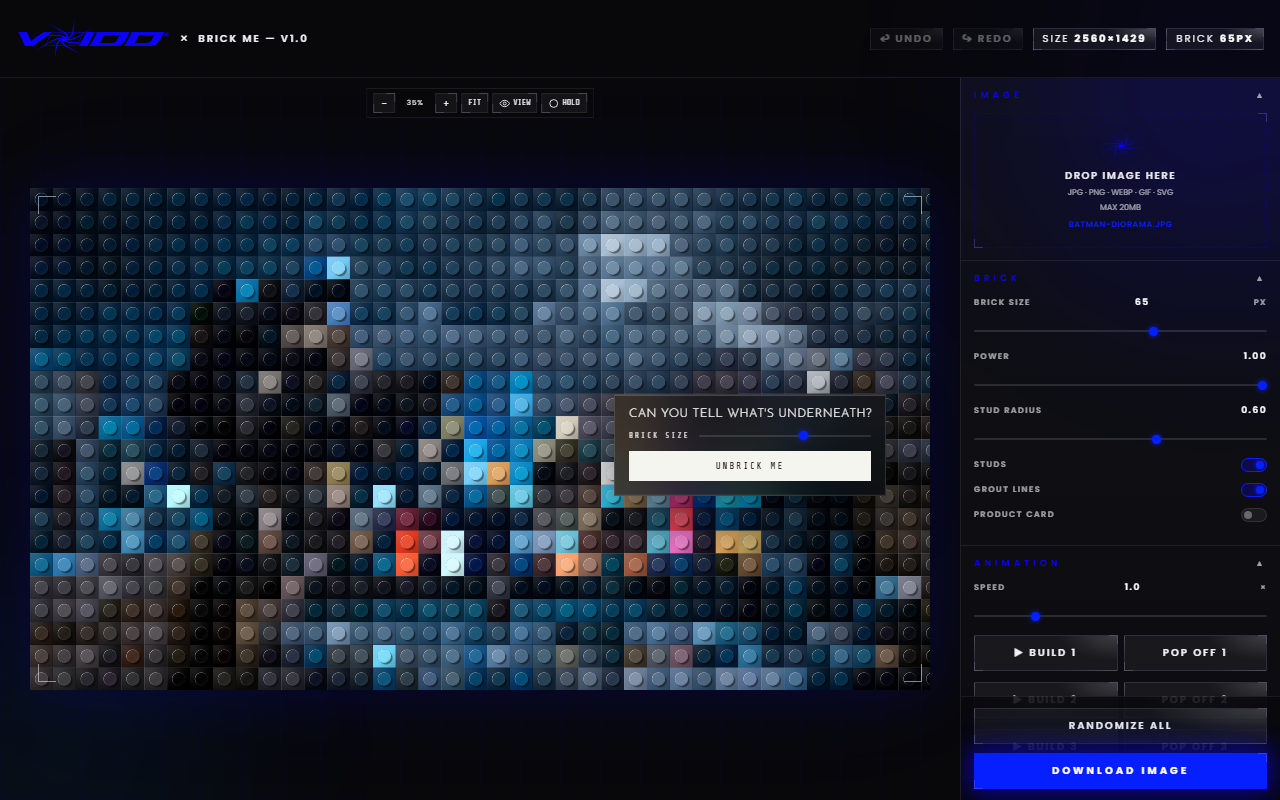Click the batman-diorama.jpg file name
1280x800 pixels.
1120,224
